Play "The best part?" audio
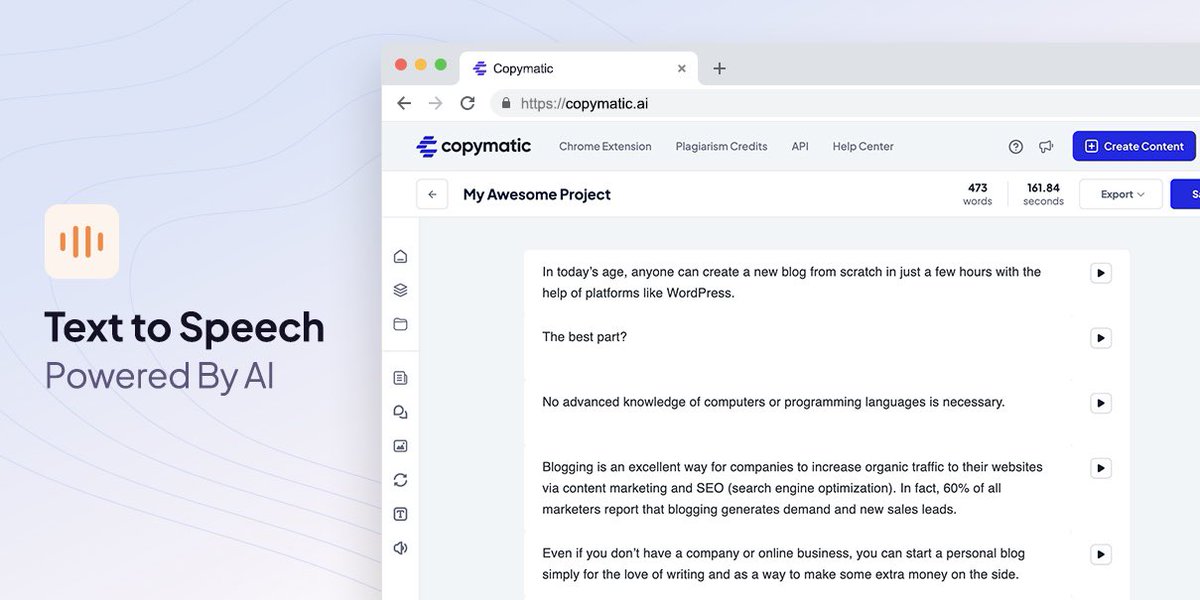Screen dimensions: 1200x600 tap(1101, 338)
